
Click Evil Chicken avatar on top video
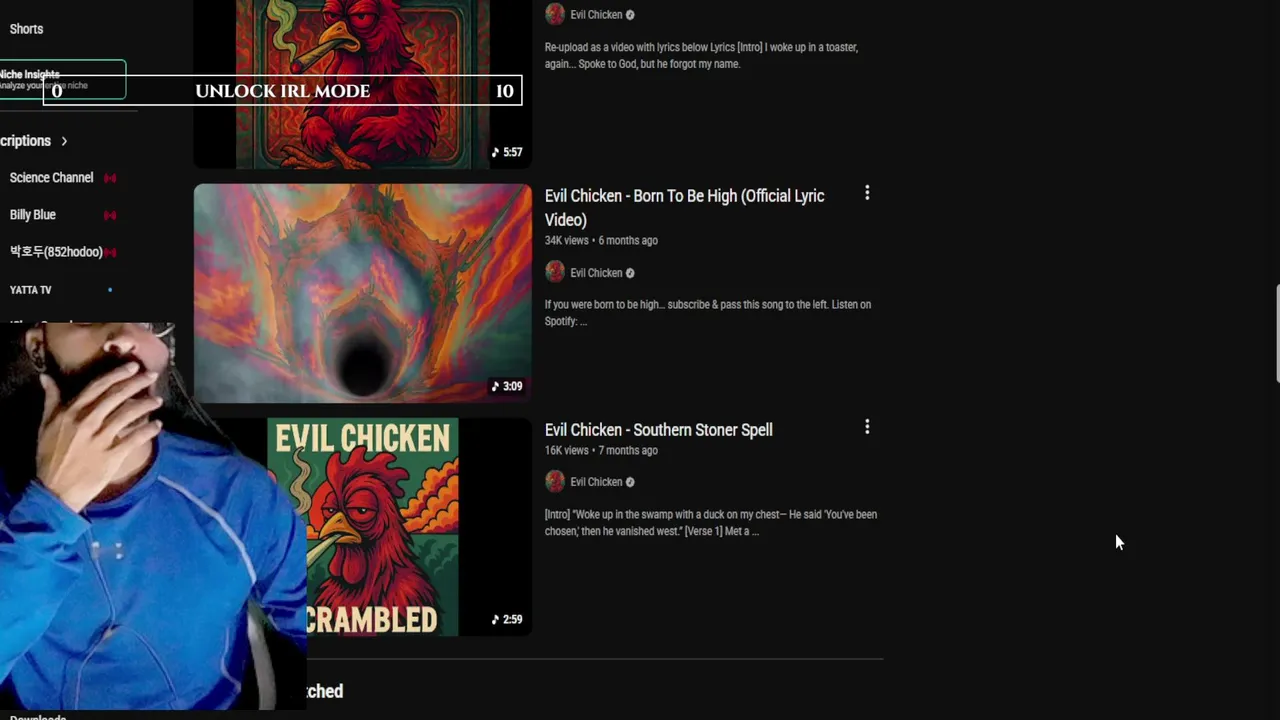point(555,14)
